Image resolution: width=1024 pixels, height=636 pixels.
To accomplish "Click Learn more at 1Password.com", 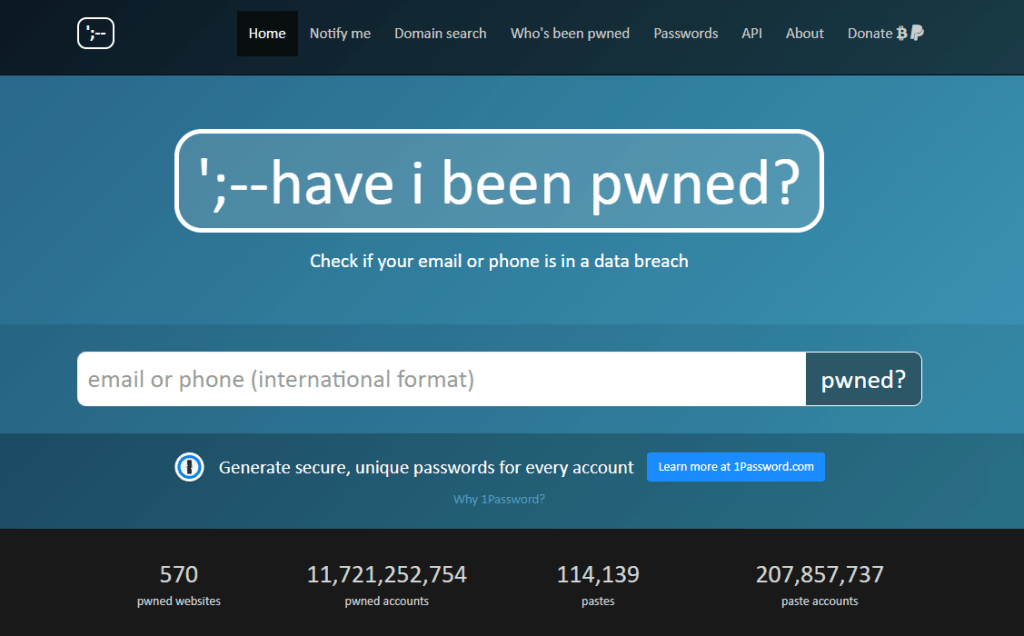I will pos(735,466).
